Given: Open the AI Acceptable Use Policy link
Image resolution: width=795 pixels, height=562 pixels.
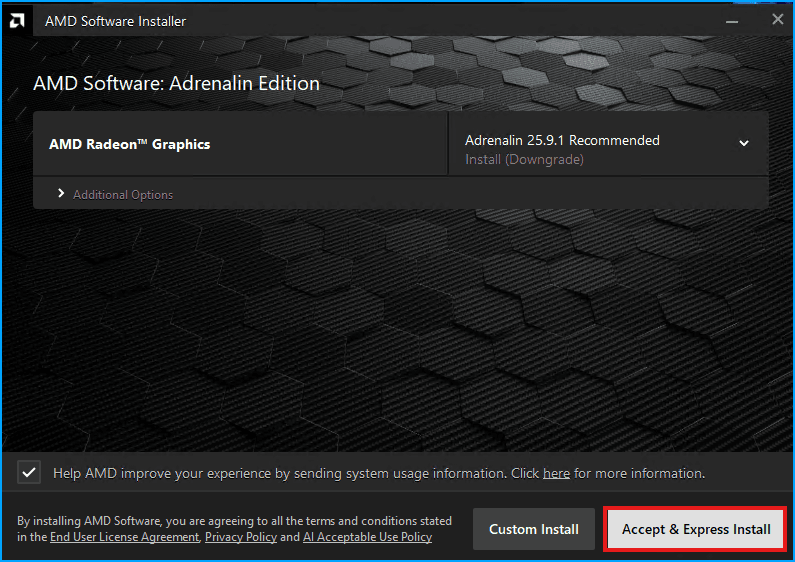Looking at the screenshot, I should [x=367, y=537].
